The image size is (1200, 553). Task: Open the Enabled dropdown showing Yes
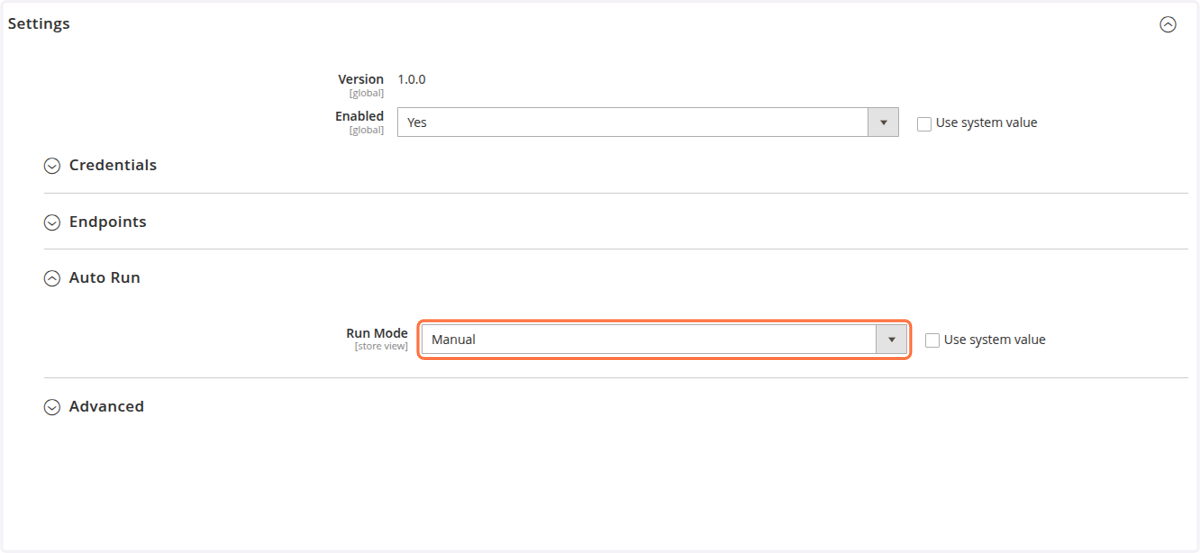coord(648,122)
